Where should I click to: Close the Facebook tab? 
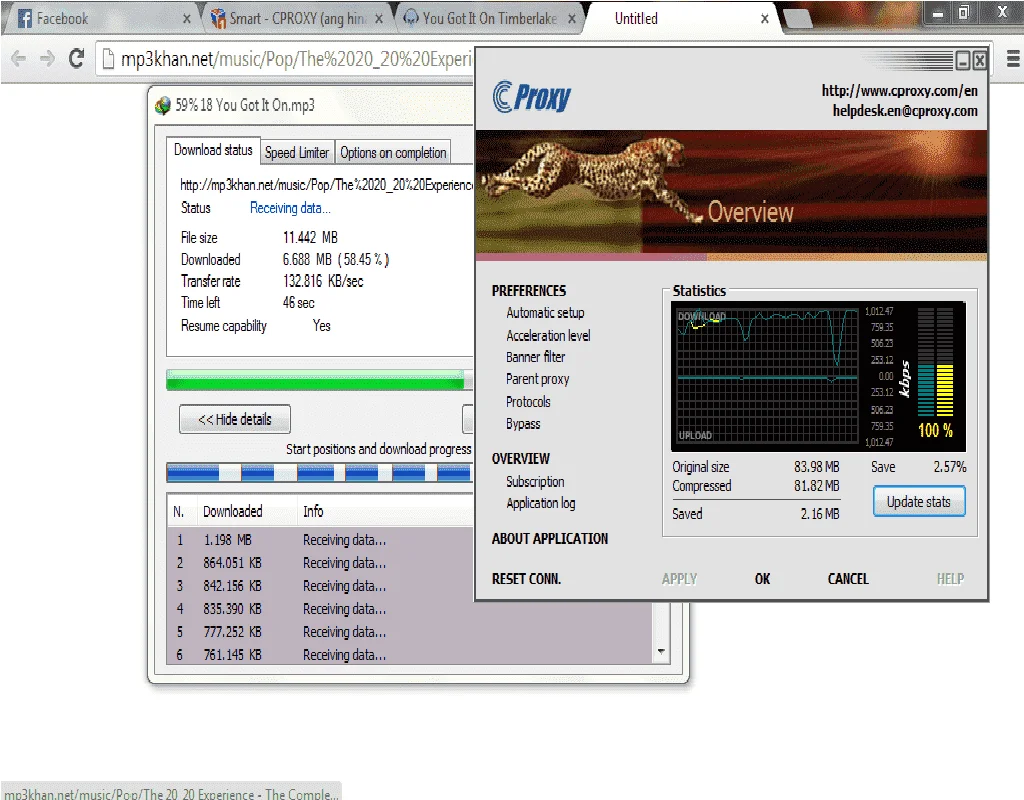pyautogui.click(x=186, y=19)
